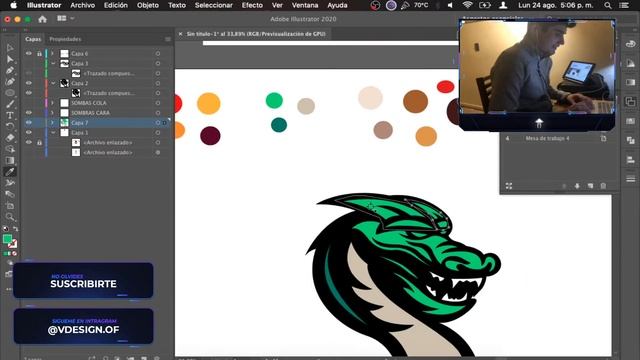Image resolution: width=640 pixels, height=360 pixels.
Task: Click the target circle for SOMBRAS COLA
Action: click(x=158, y=103)
